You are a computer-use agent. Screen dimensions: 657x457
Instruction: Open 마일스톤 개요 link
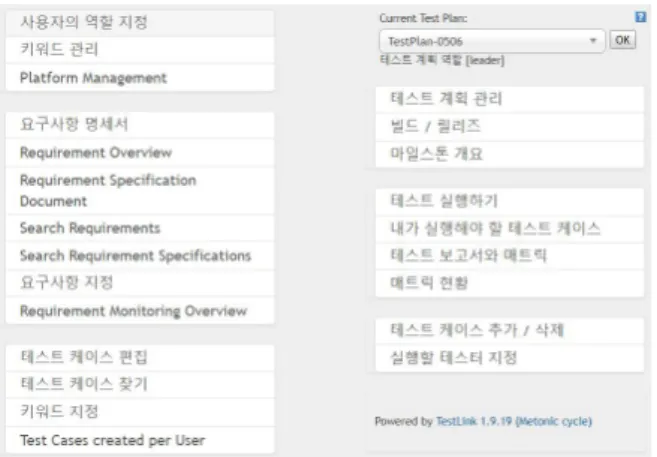point(510,154)
